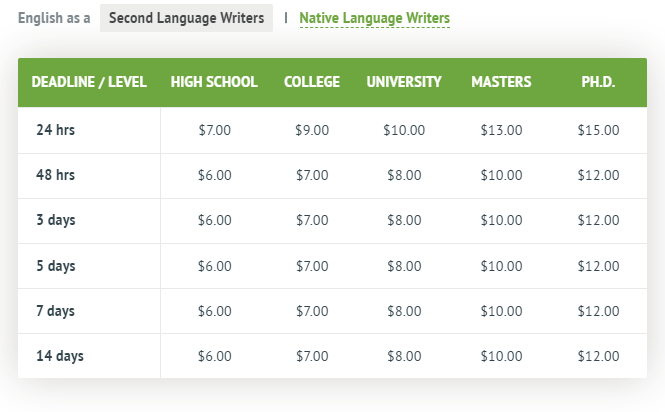665x412 pixels.
Task: Select the 14 days deadline row label
Action: click(x=60, y=356)
